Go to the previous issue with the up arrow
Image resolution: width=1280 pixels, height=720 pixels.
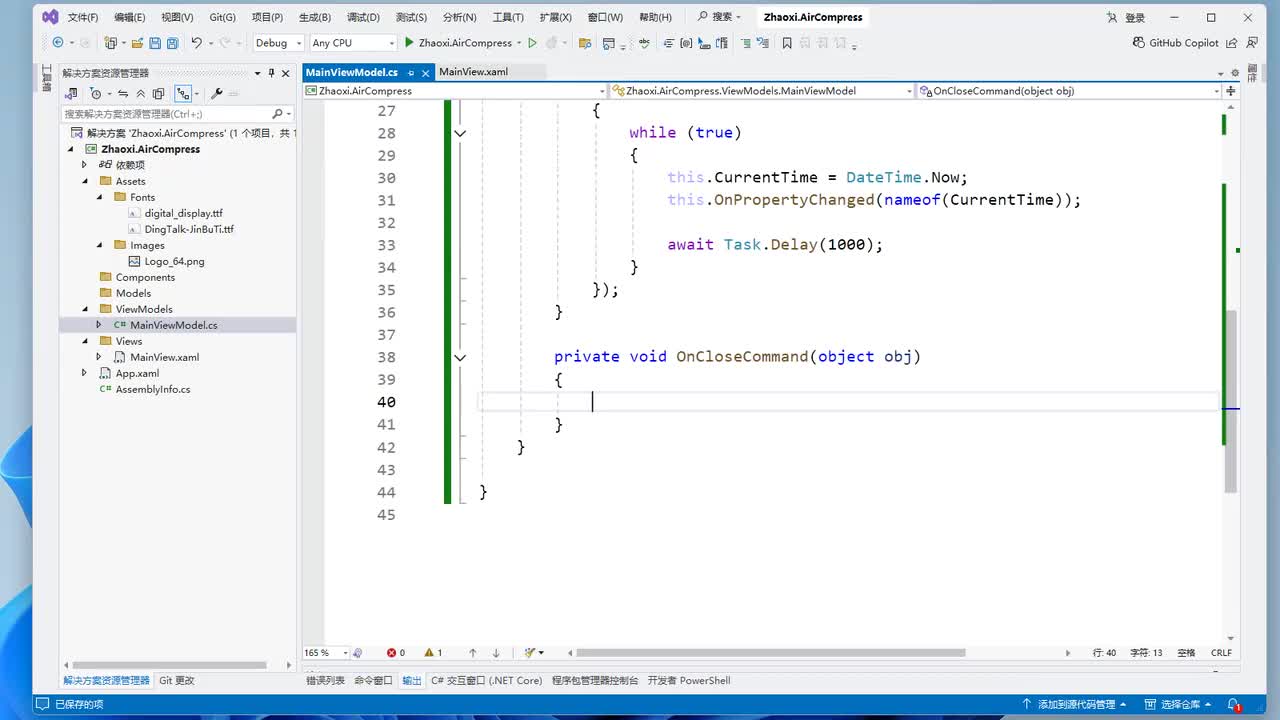pos(473,653)
